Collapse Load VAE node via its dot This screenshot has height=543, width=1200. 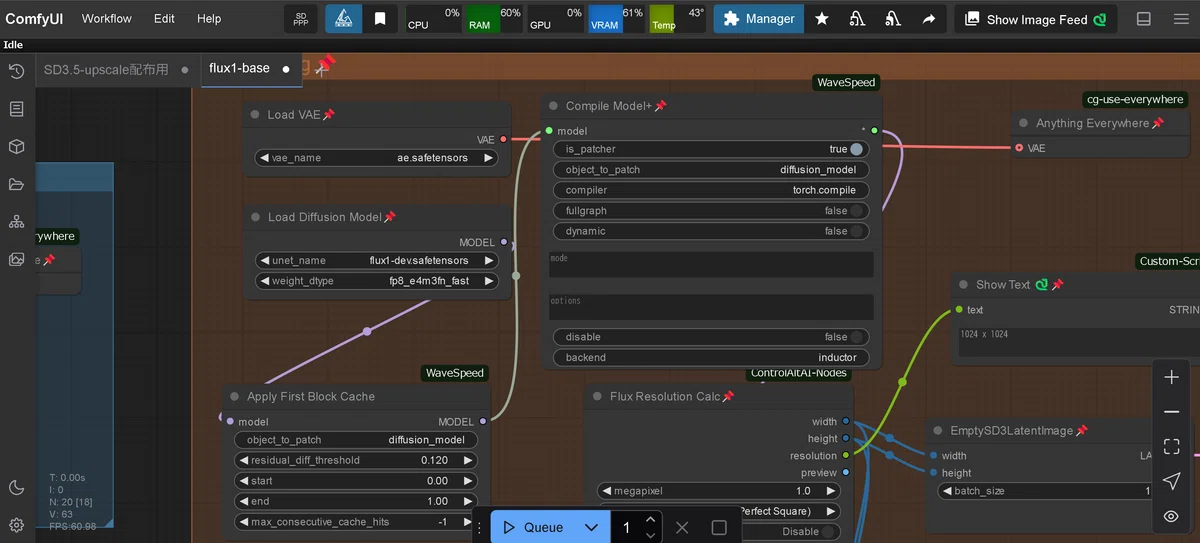click(255, 115)
